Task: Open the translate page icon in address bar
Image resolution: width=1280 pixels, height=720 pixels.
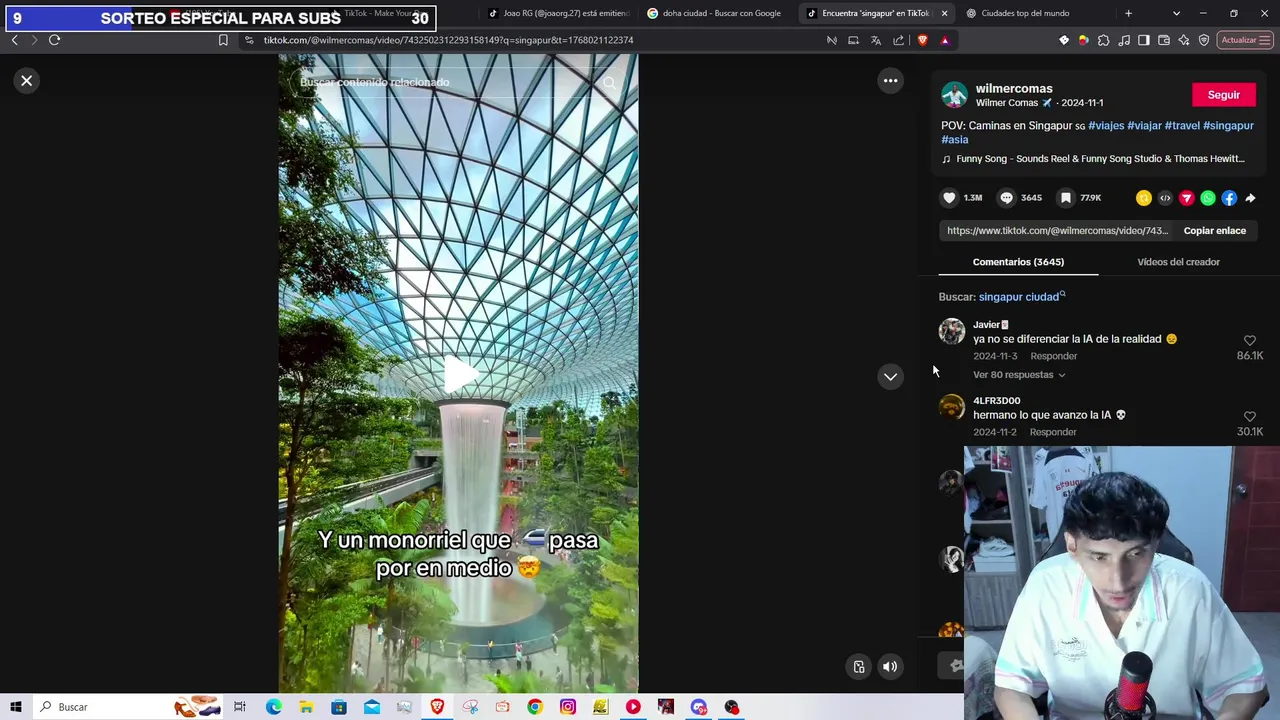Action: point(876,40)
